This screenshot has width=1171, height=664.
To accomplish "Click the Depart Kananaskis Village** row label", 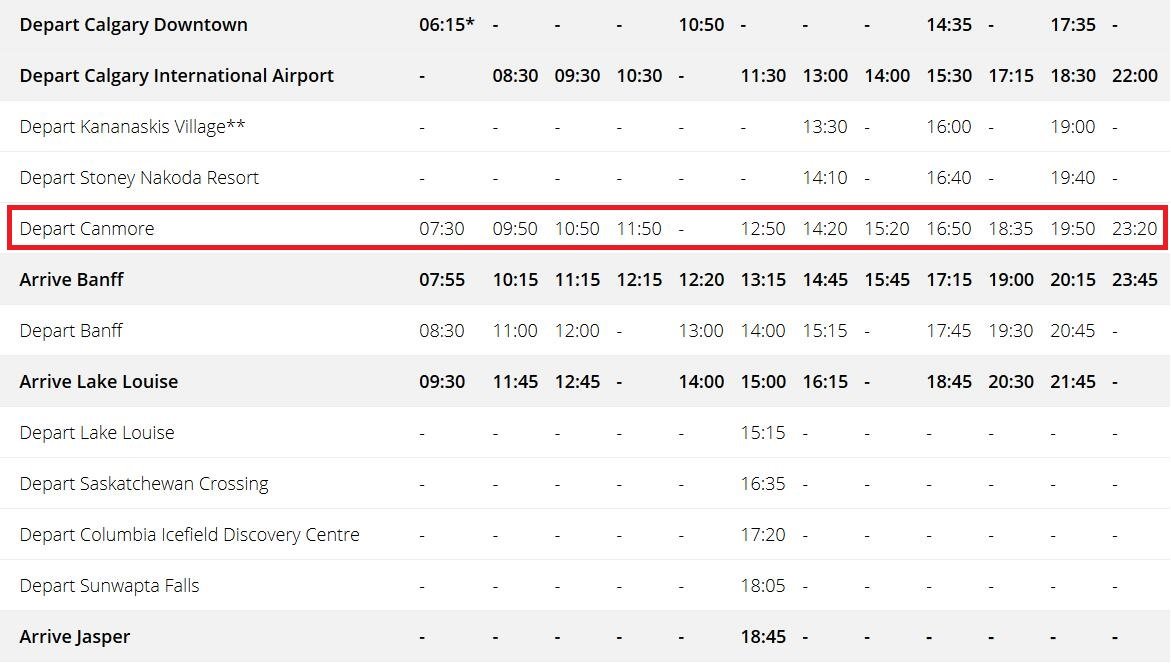I will [132, 127].
